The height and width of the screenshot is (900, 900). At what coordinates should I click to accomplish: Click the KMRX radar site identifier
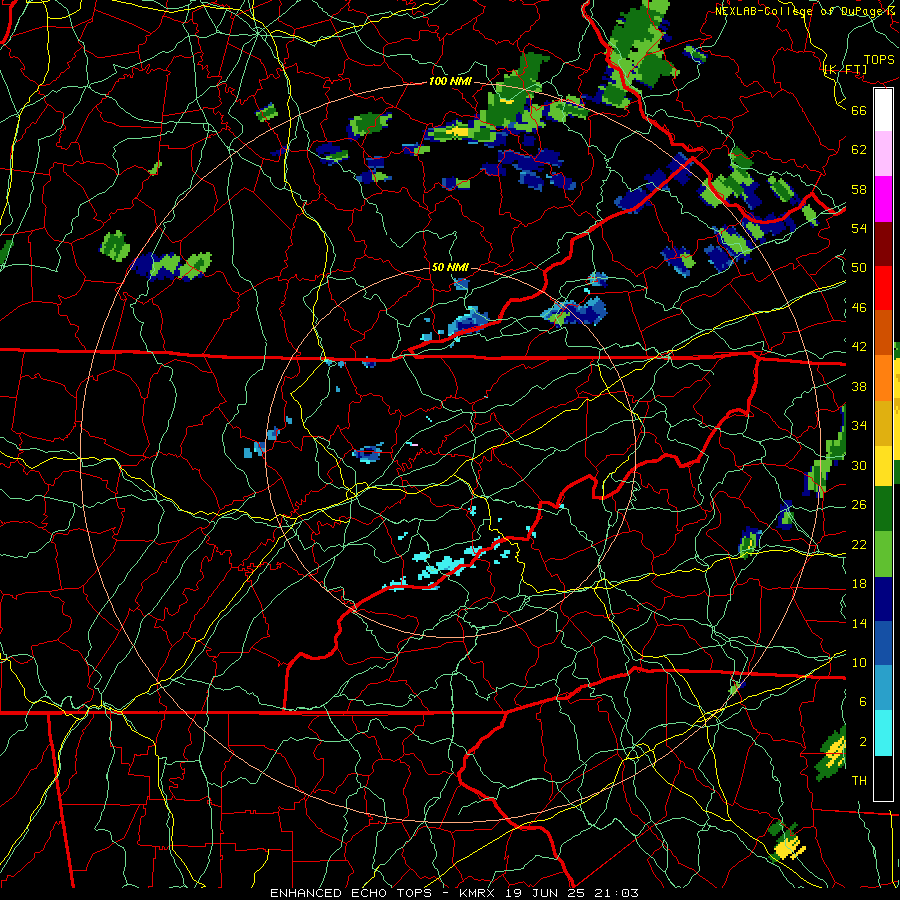point(479,893)
